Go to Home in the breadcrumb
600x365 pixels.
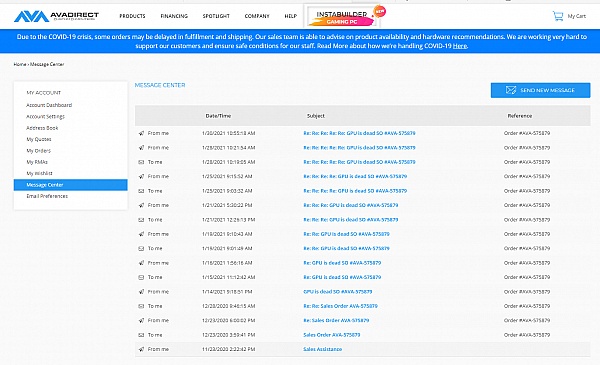(x=20, y=64)
